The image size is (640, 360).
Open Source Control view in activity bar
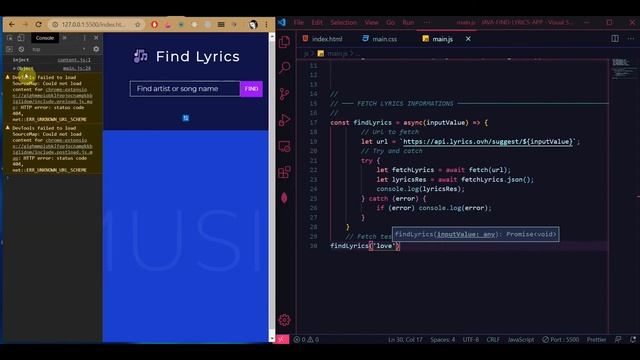tap(284, 94)
